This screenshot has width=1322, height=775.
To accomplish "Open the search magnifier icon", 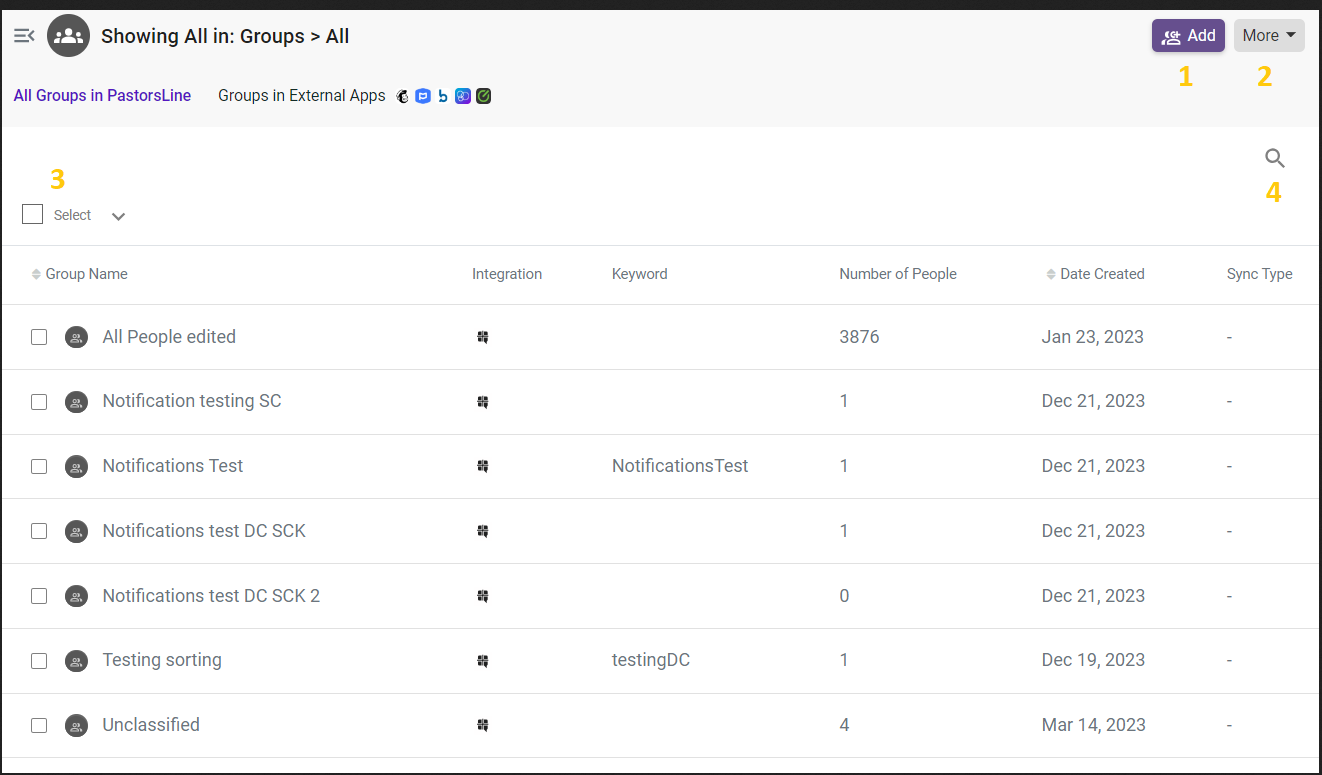I will (1274, 158).
